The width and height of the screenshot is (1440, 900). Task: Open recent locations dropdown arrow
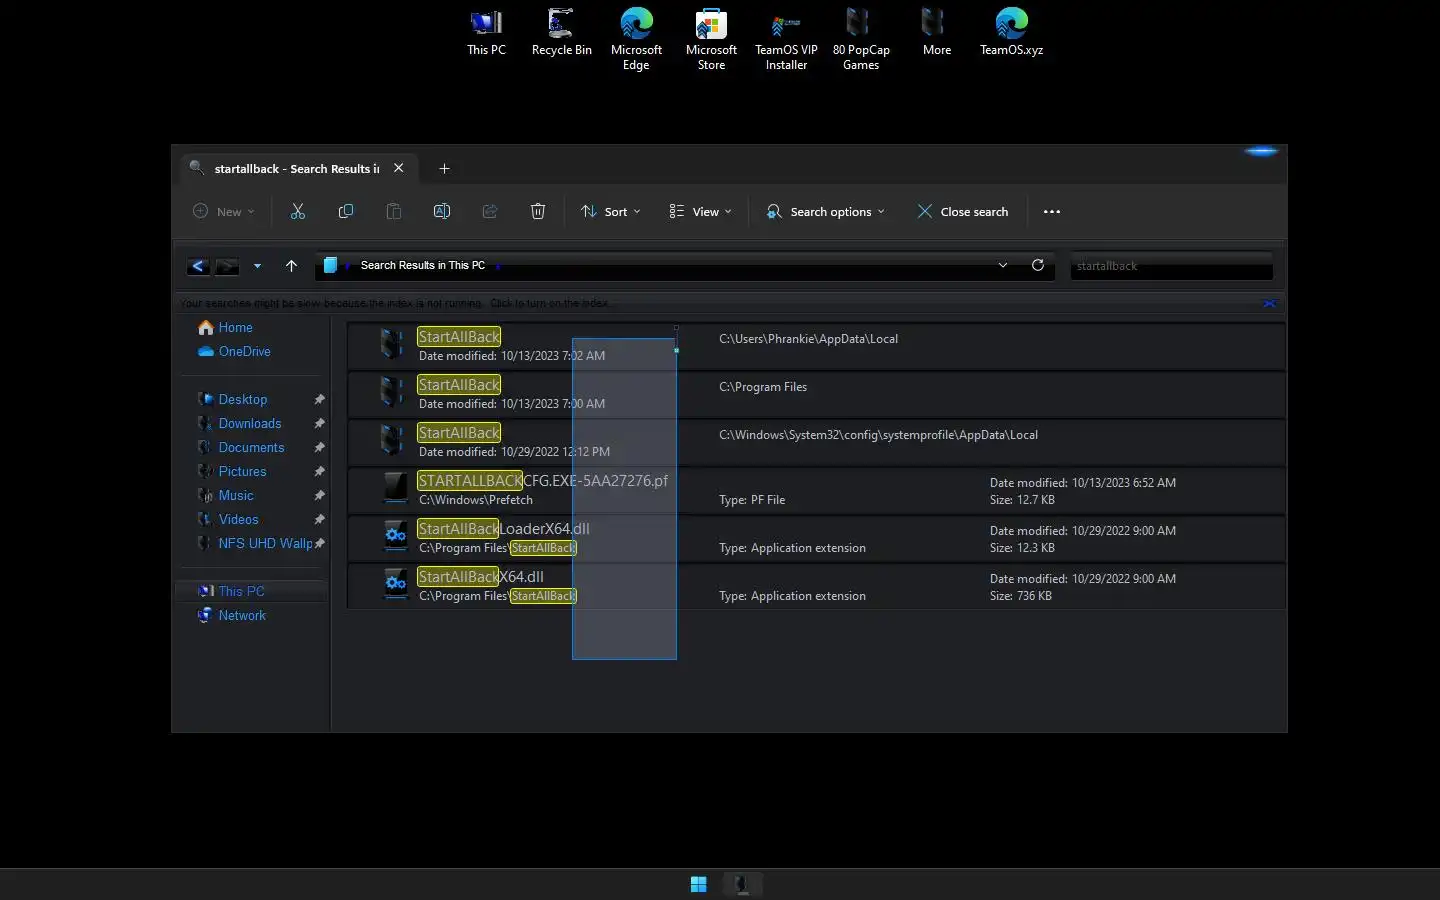tap(257, 266)
